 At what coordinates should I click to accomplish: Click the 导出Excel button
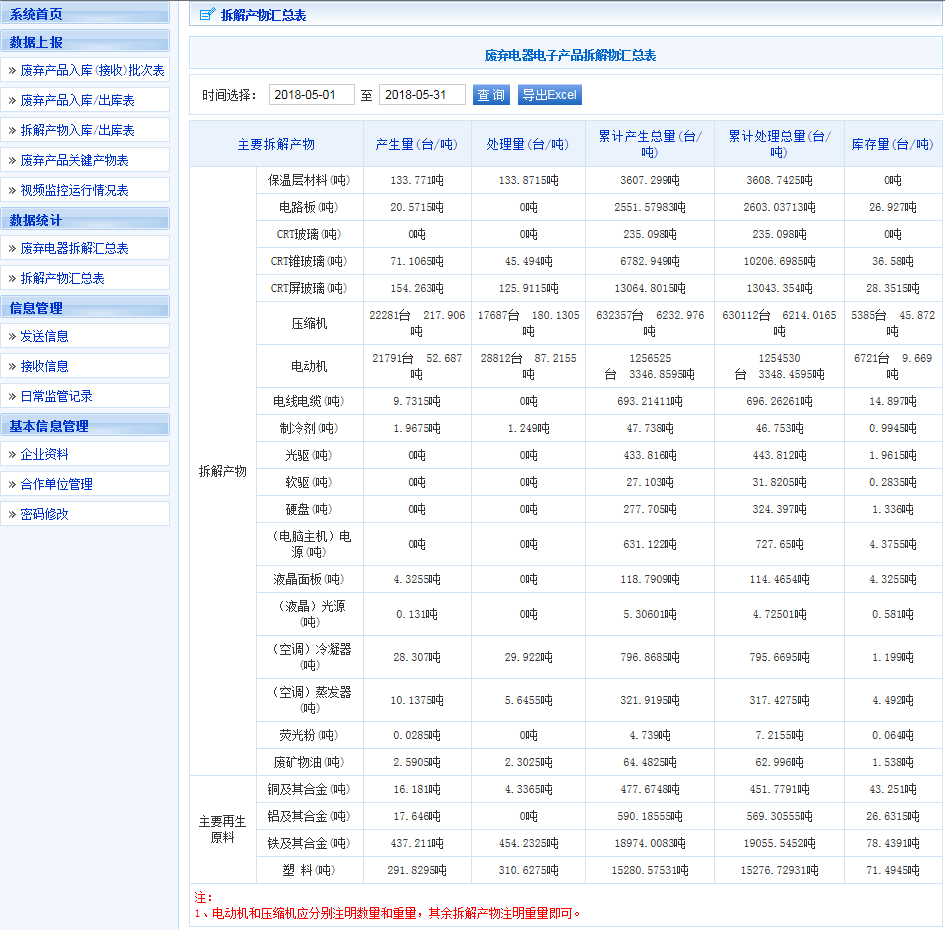click(549, 95)
